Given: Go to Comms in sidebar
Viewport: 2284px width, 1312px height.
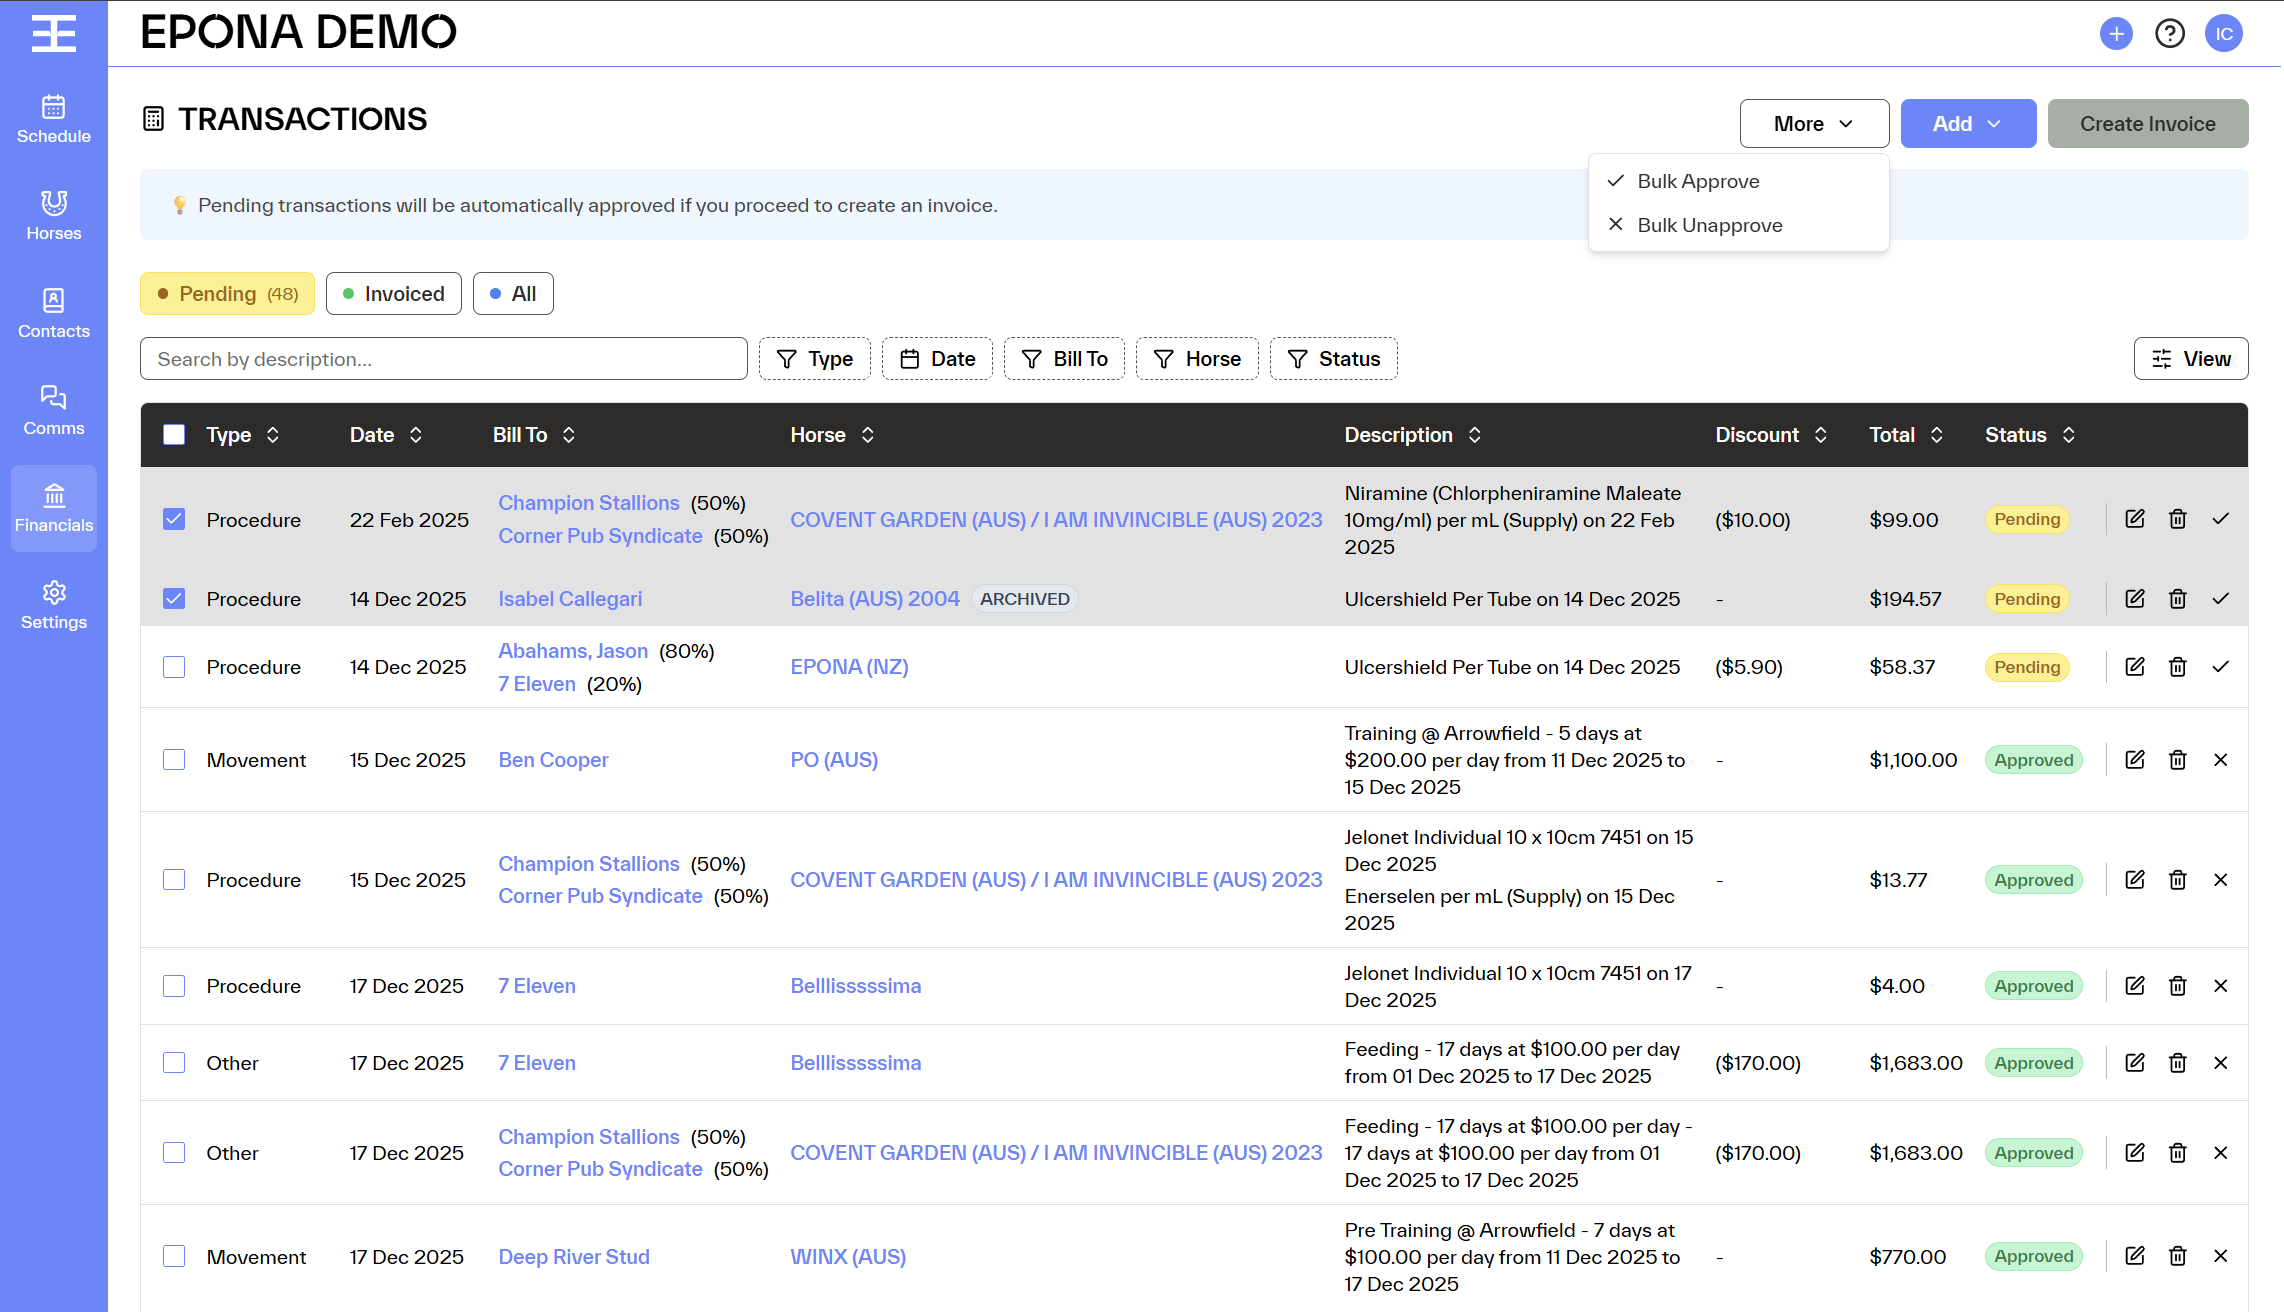Looking at the screenshot, I should click(54, 410).
